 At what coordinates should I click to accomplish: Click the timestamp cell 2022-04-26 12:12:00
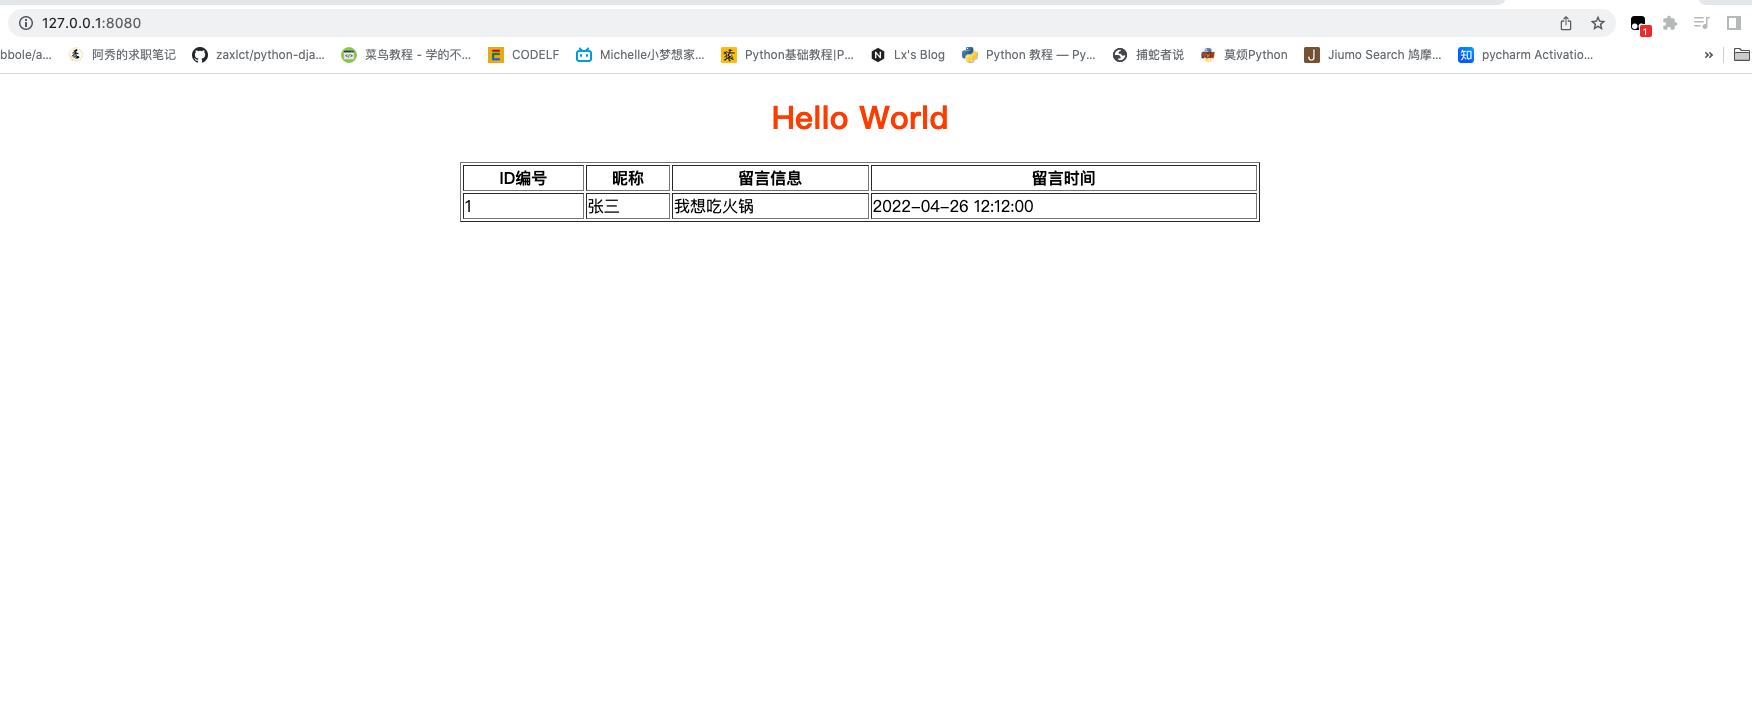tap(1064, 206)
